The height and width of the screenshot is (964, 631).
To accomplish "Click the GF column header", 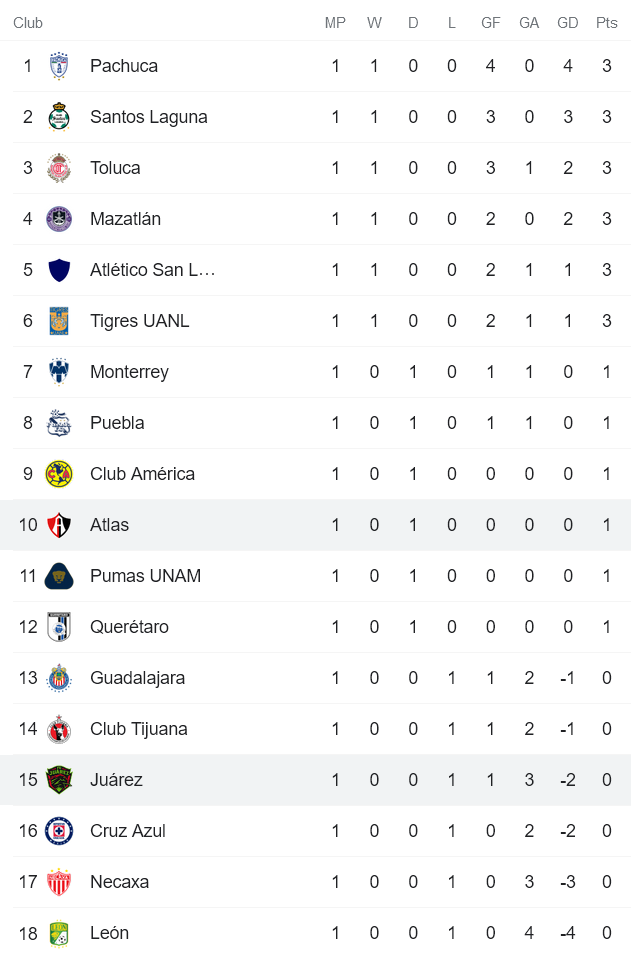I will click(x=490, y=22).
